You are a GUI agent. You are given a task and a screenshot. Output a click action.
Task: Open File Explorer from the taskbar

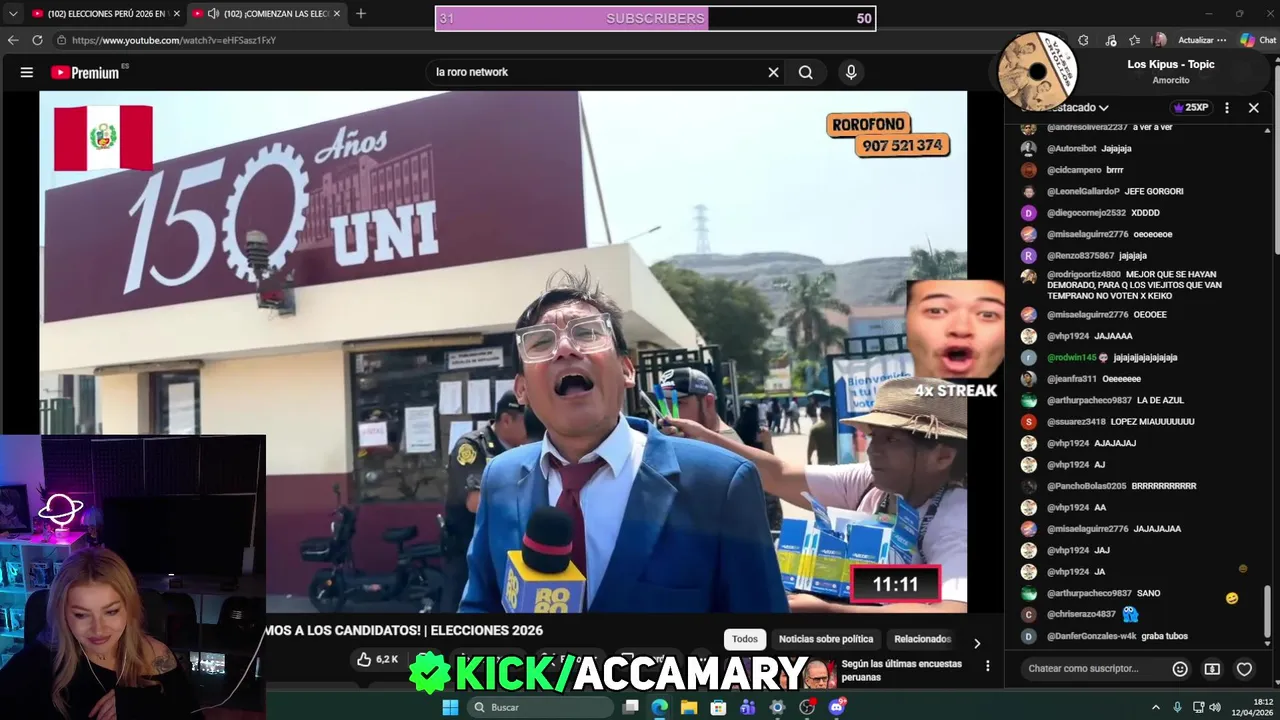[x=689, y=707]
